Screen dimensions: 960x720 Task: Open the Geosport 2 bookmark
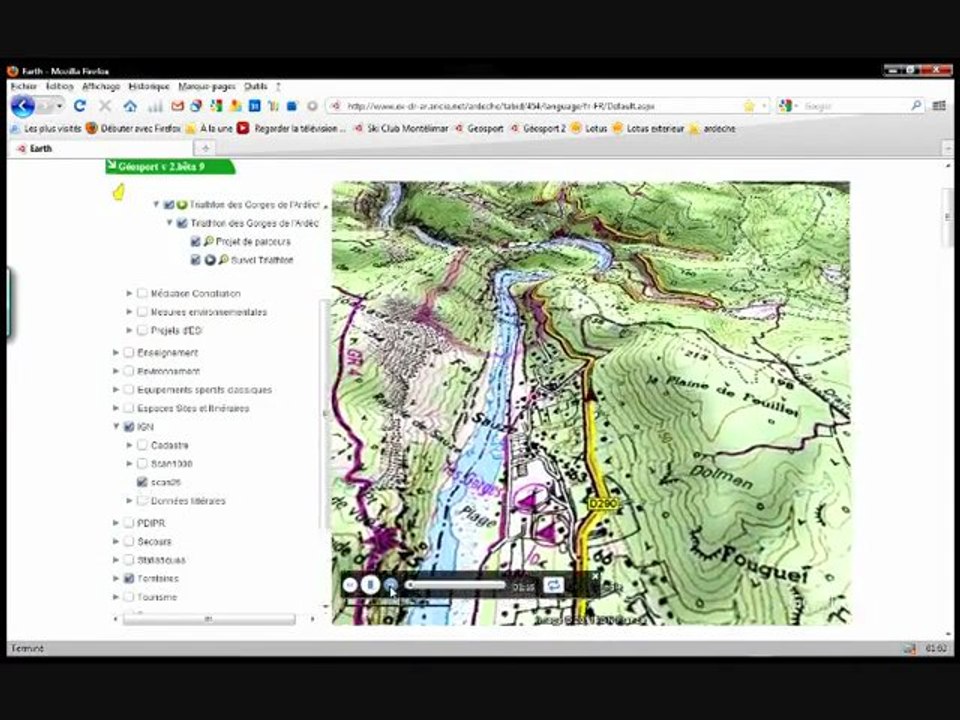[x=538, y=129]
